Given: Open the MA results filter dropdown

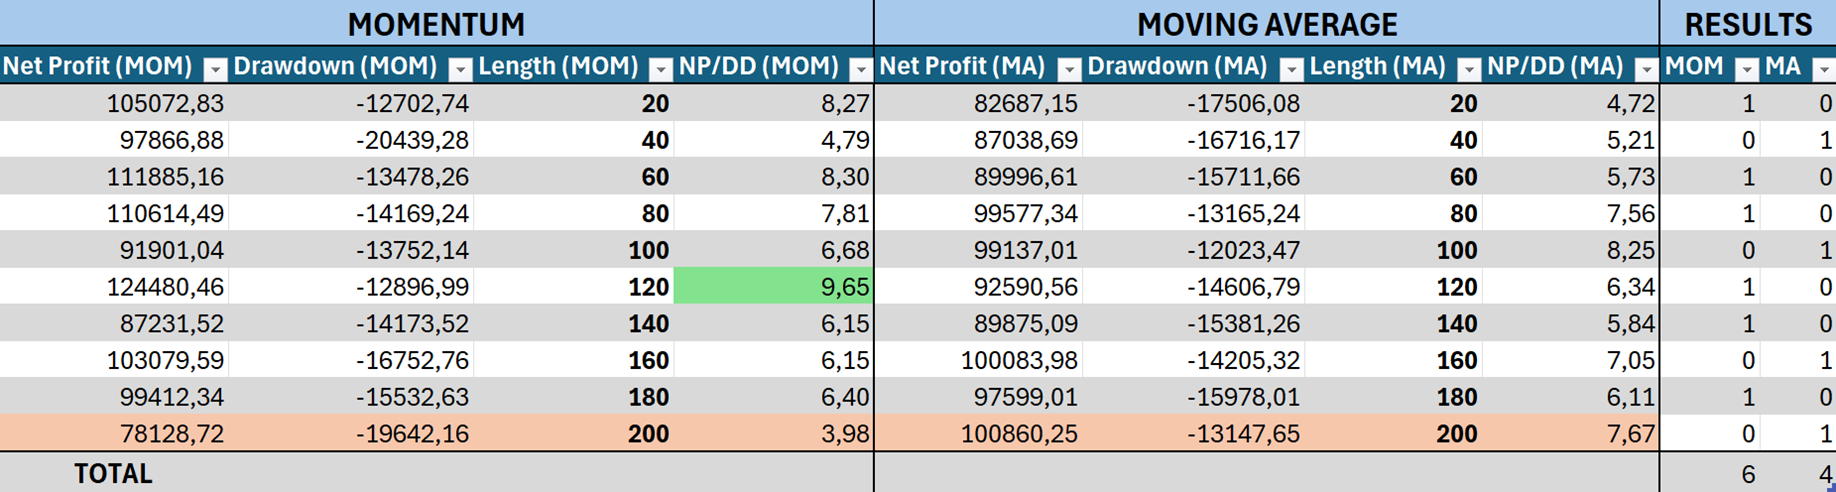Looking at the screenshot, I should point(1823,69).
